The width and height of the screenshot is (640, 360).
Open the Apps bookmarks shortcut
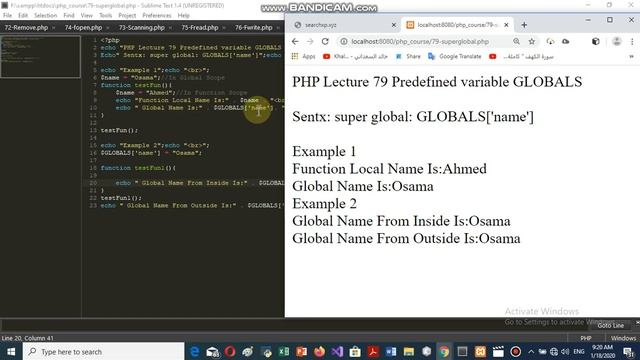click(x=303, y=56)
